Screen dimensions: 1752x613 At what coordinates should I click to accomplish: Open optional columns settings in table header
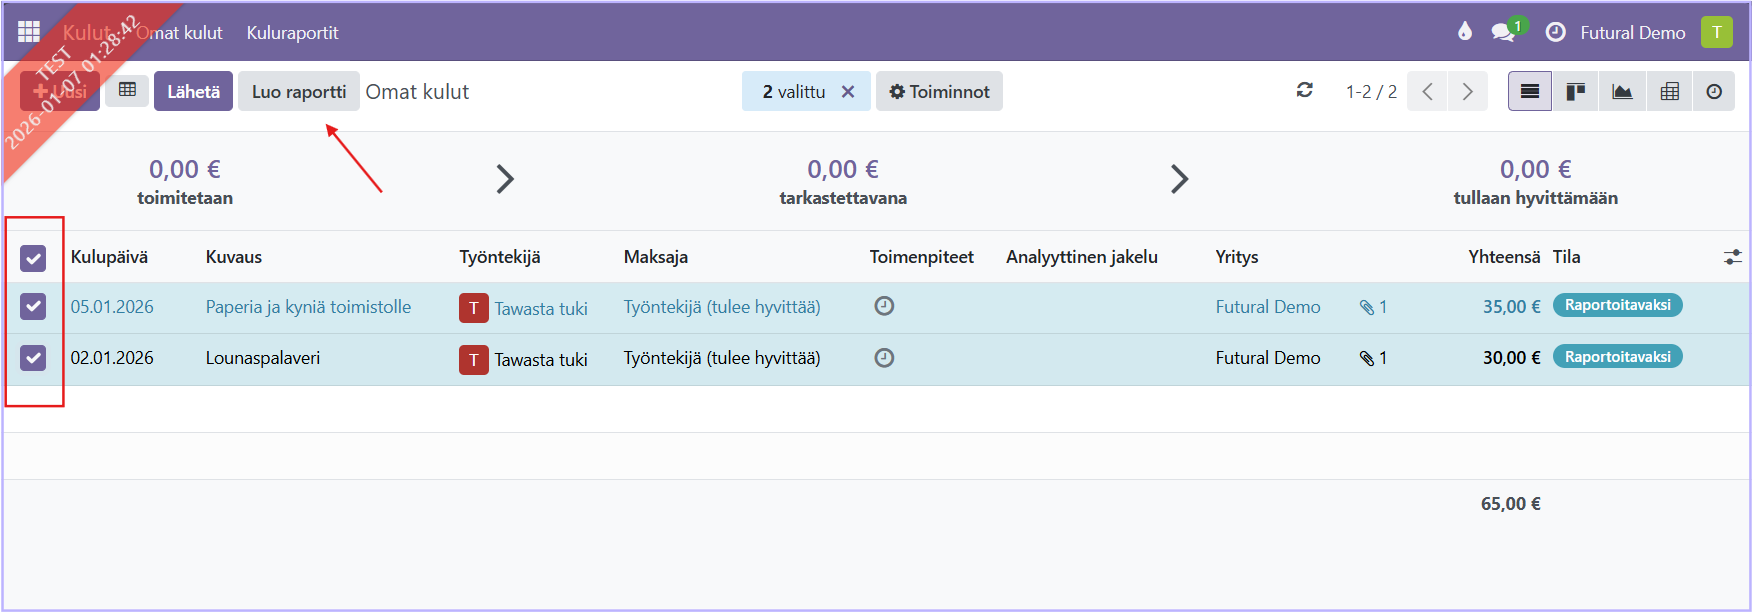pos(1732,257)
